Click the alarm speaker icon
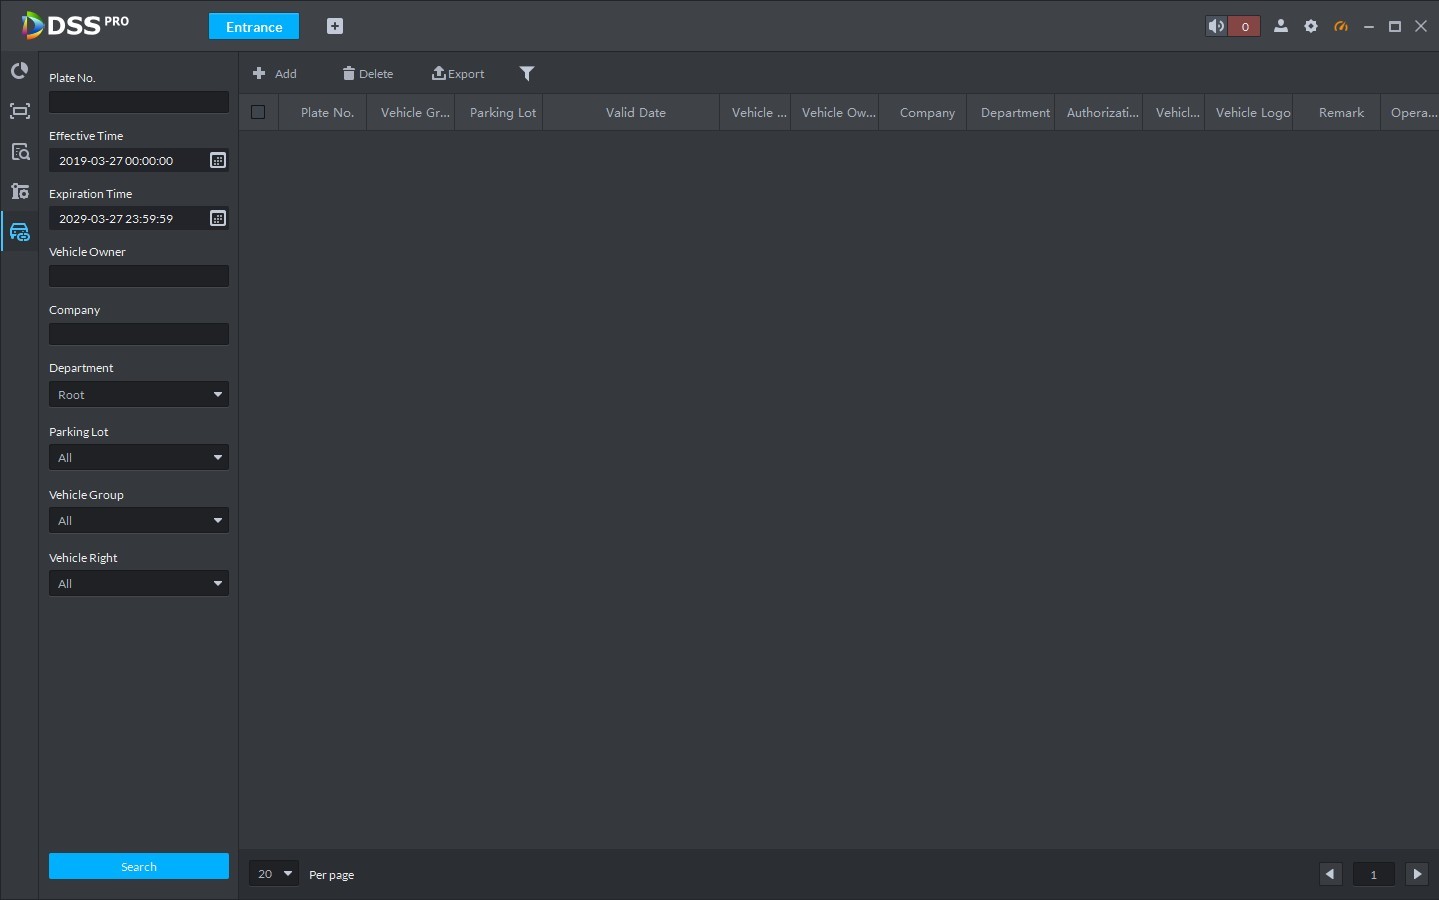Screen dimensions: 1439x900 pos(1216,27)
